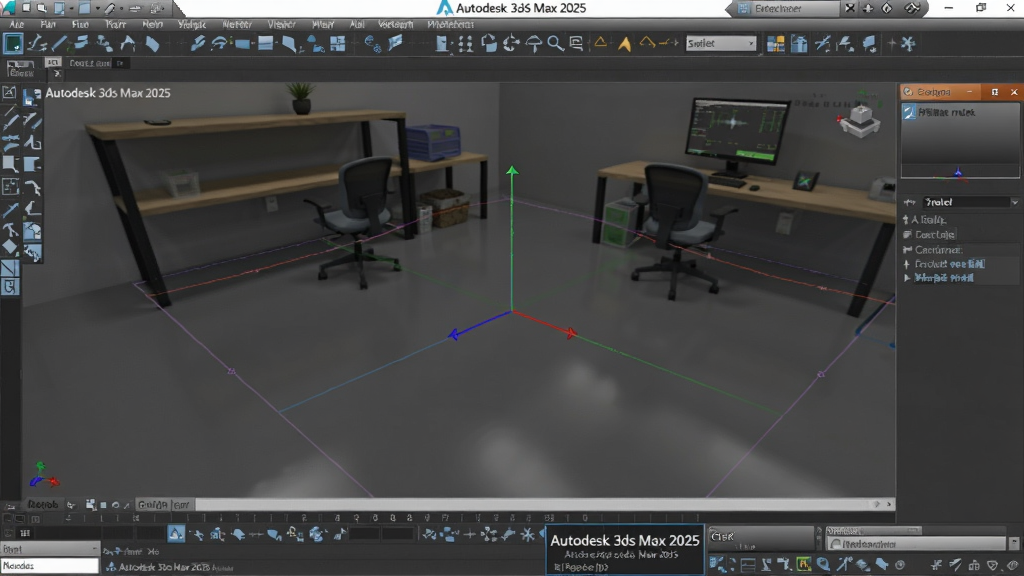Select the potted plant on the top shelf

(x=301, y=99)
